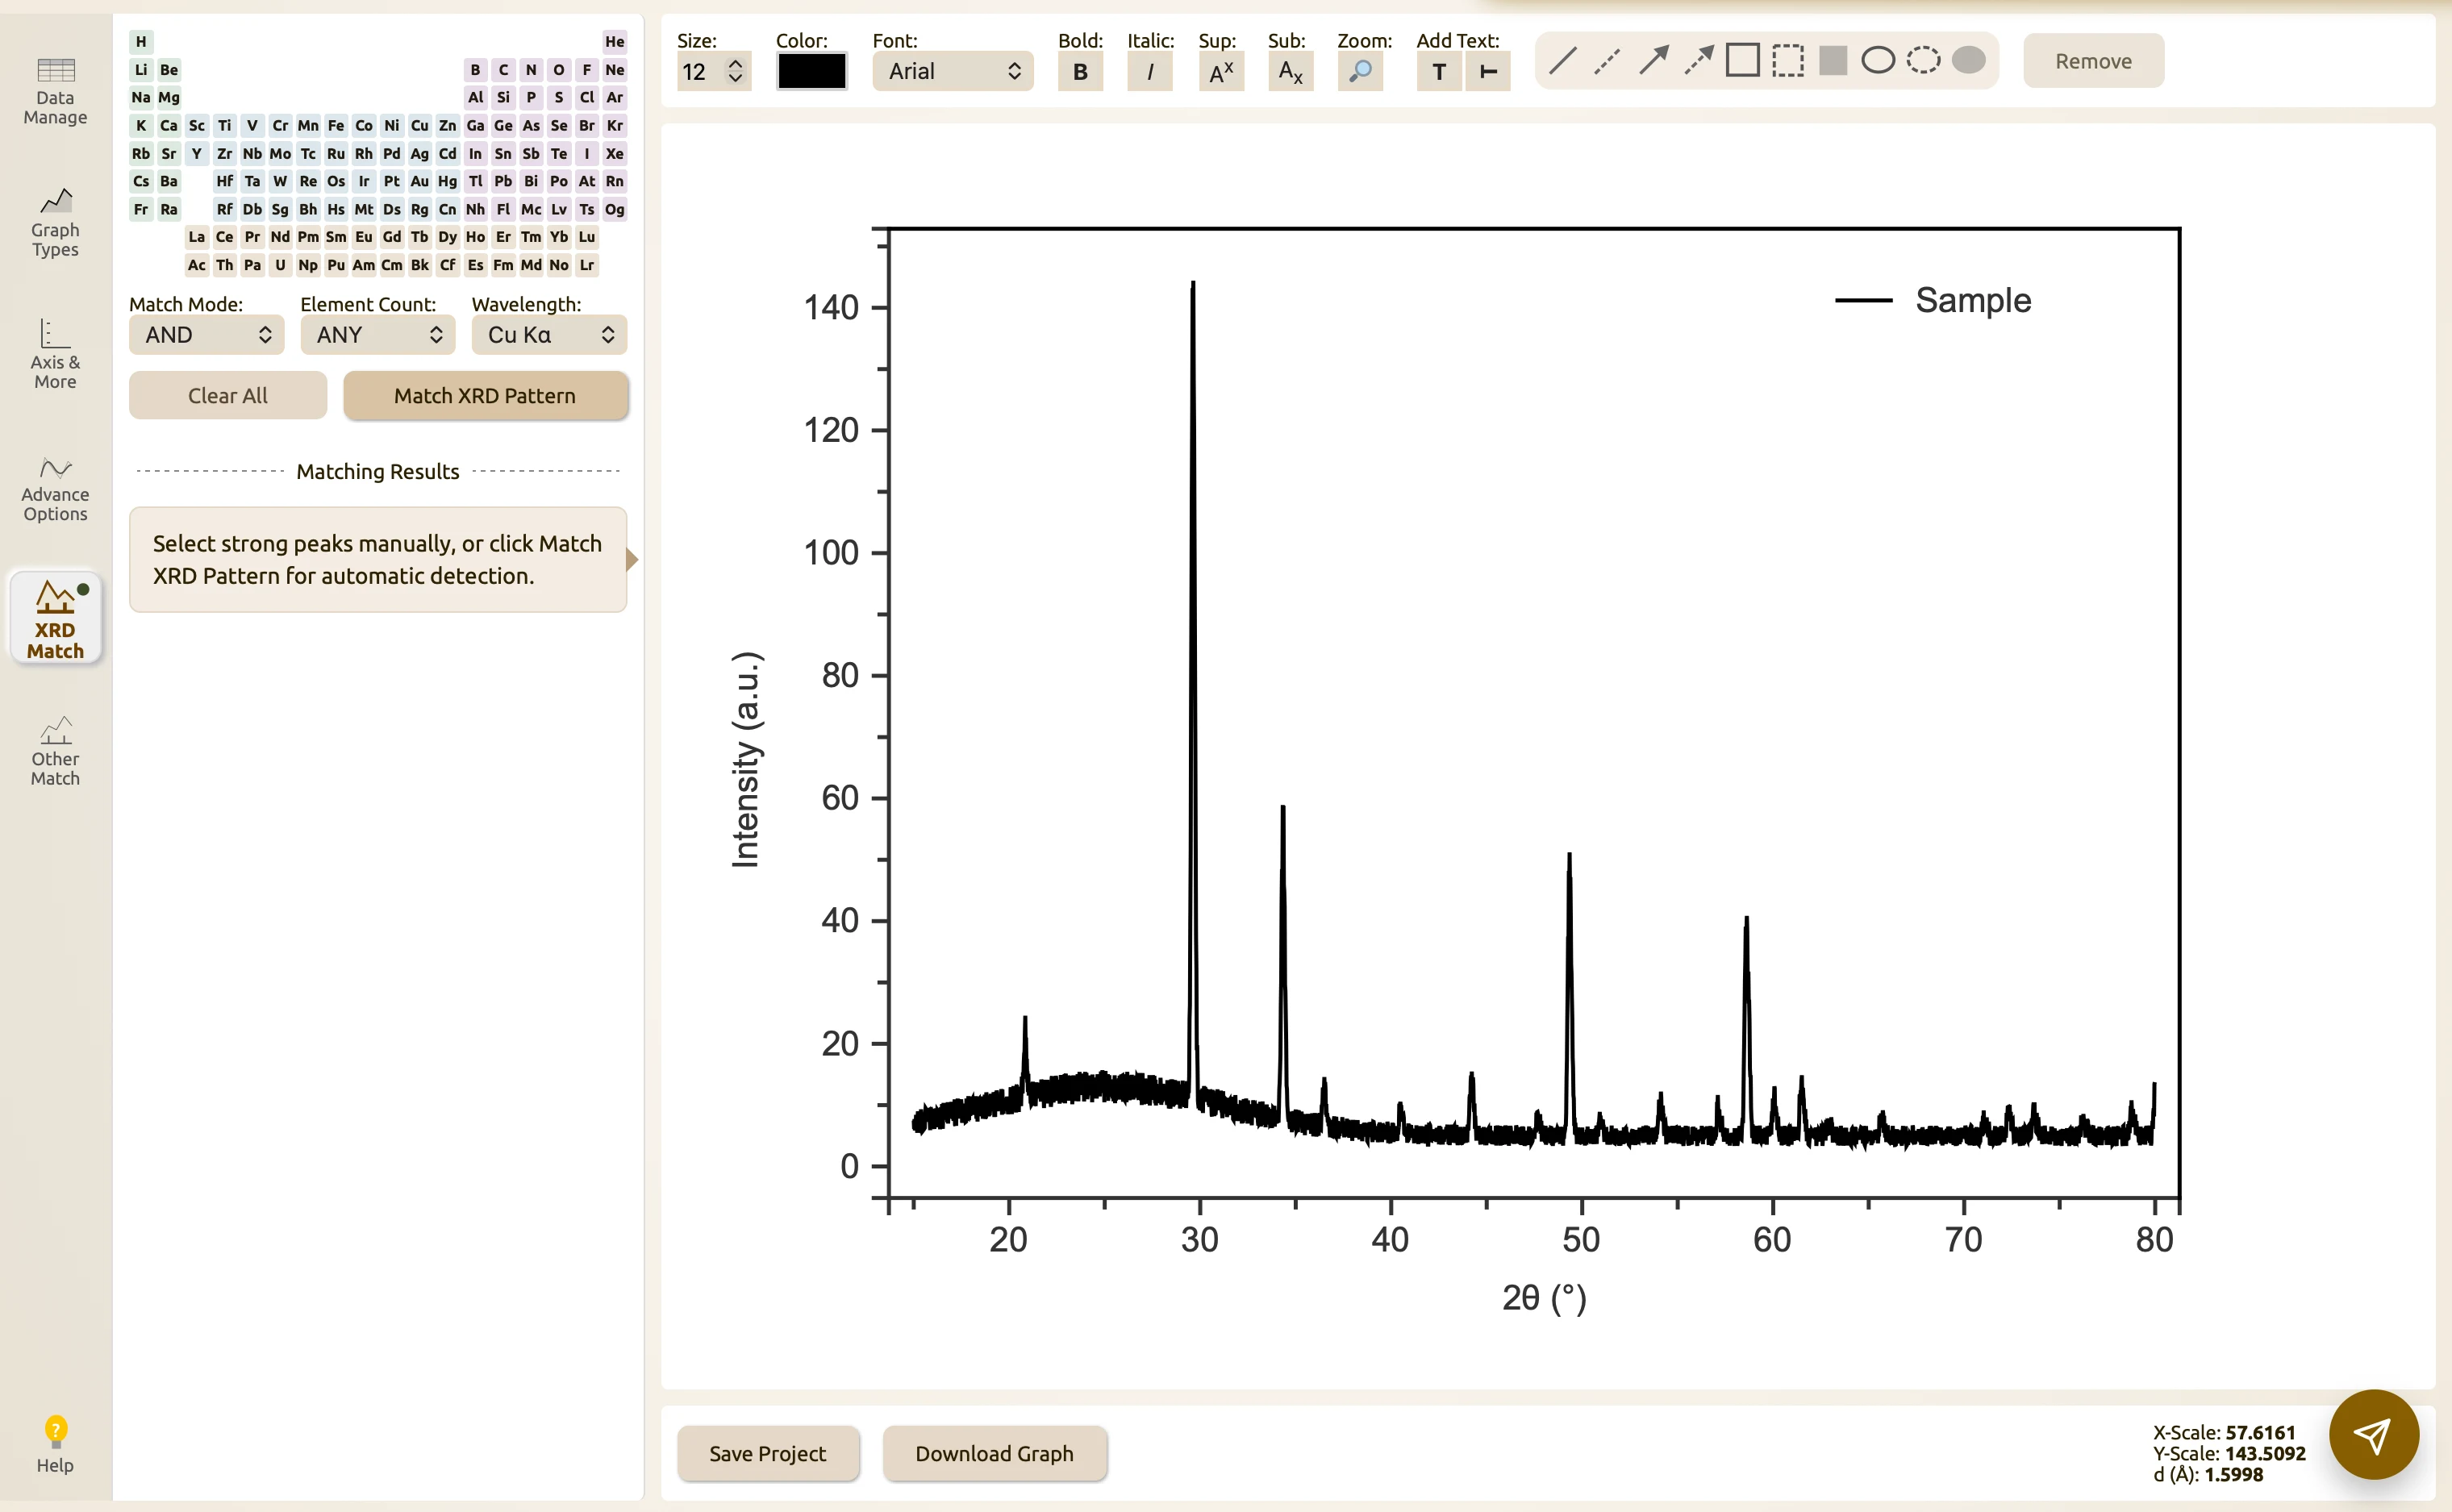Select the dashed rectangle outline tool

point(1787,61)
